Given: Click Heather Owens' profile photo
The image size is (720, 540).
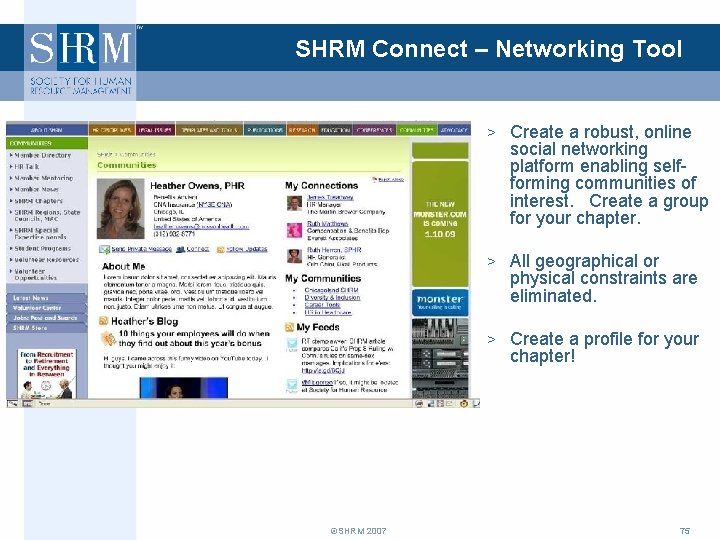Looking at the screenshot, I should click(120, 209).
